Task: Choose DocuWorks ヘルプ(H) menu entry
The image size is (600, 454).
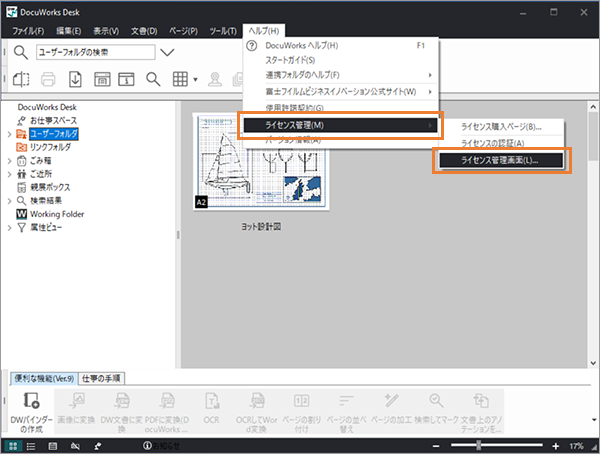Action: [x=341, y=46]
